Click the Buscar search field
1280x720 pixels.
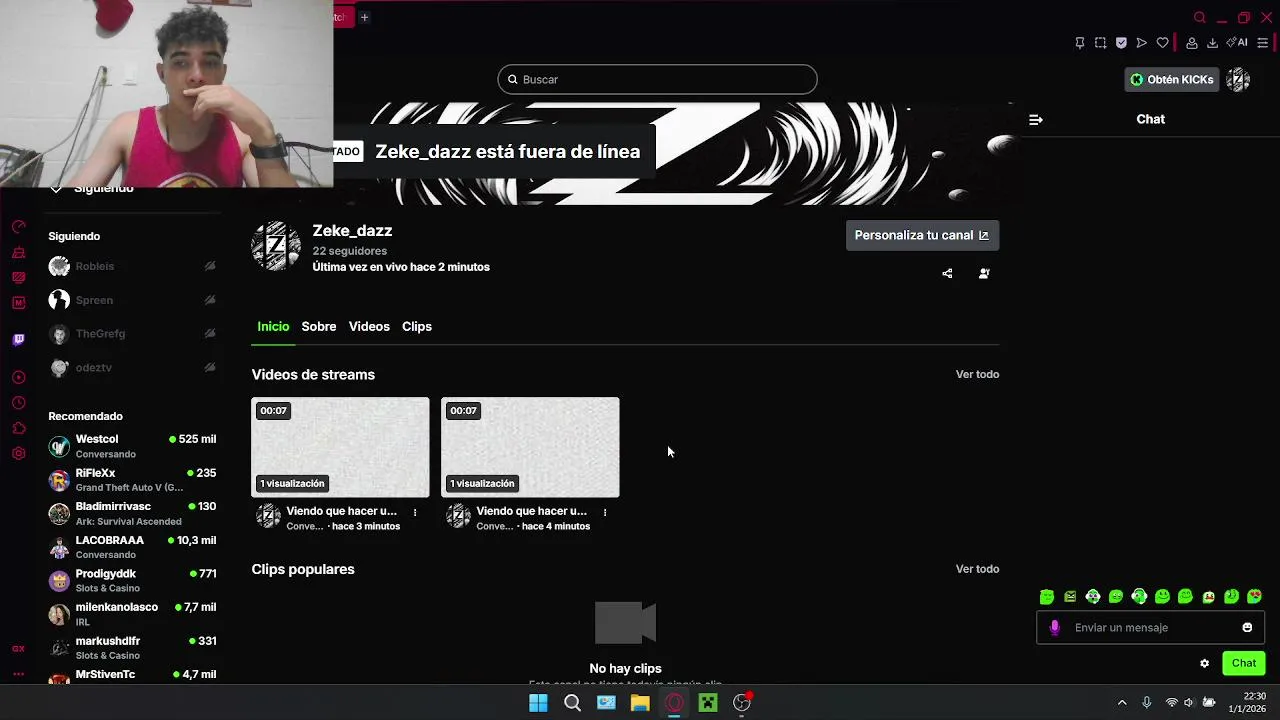tap(657, 79)
